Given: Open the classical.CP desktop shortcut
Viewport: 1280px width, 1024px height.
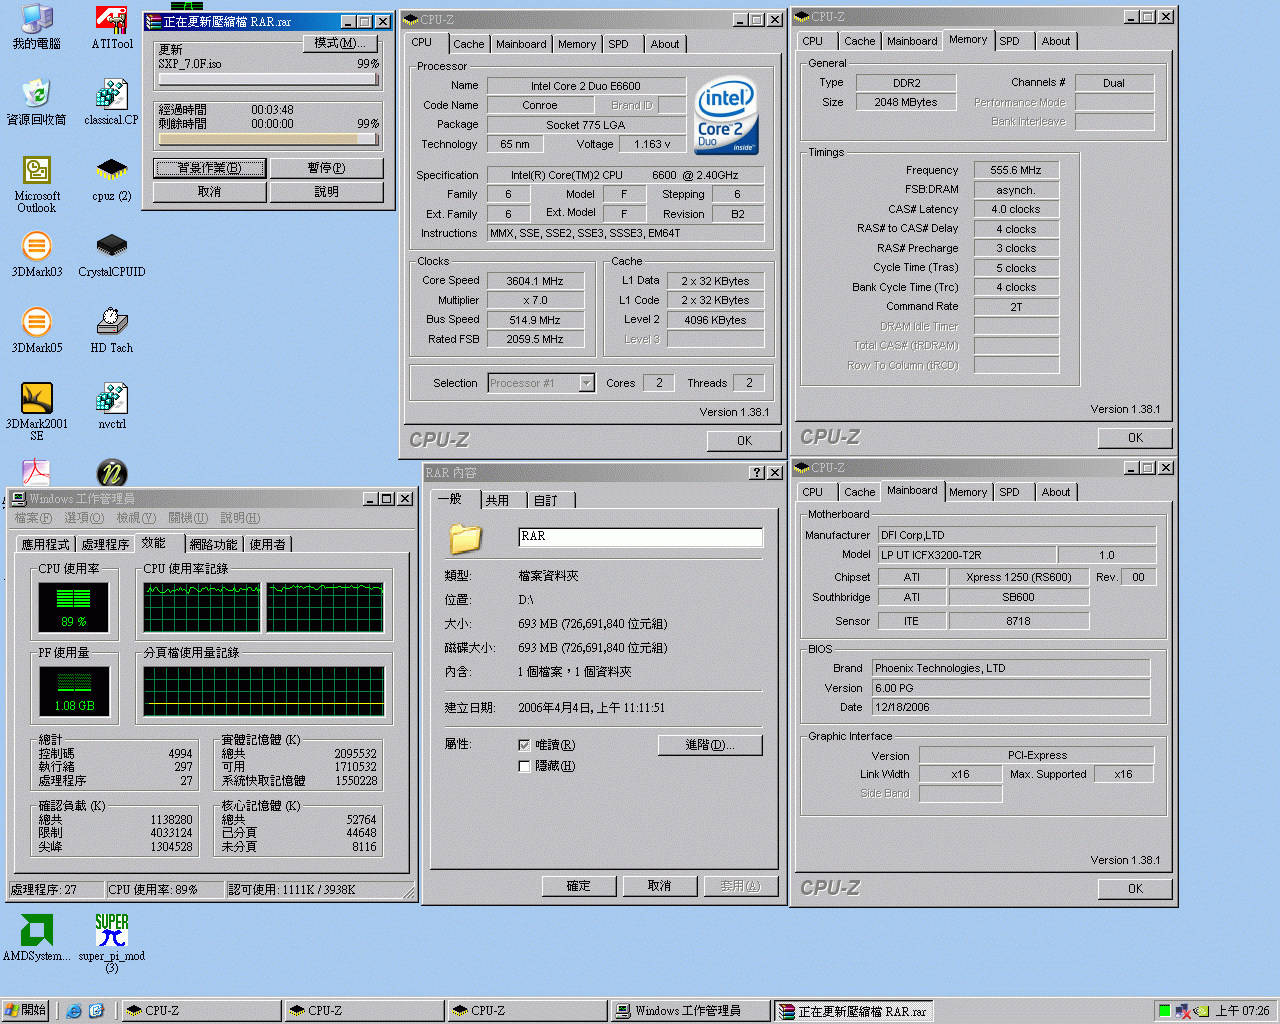Looking at the screenshot, I should [111, 102].
